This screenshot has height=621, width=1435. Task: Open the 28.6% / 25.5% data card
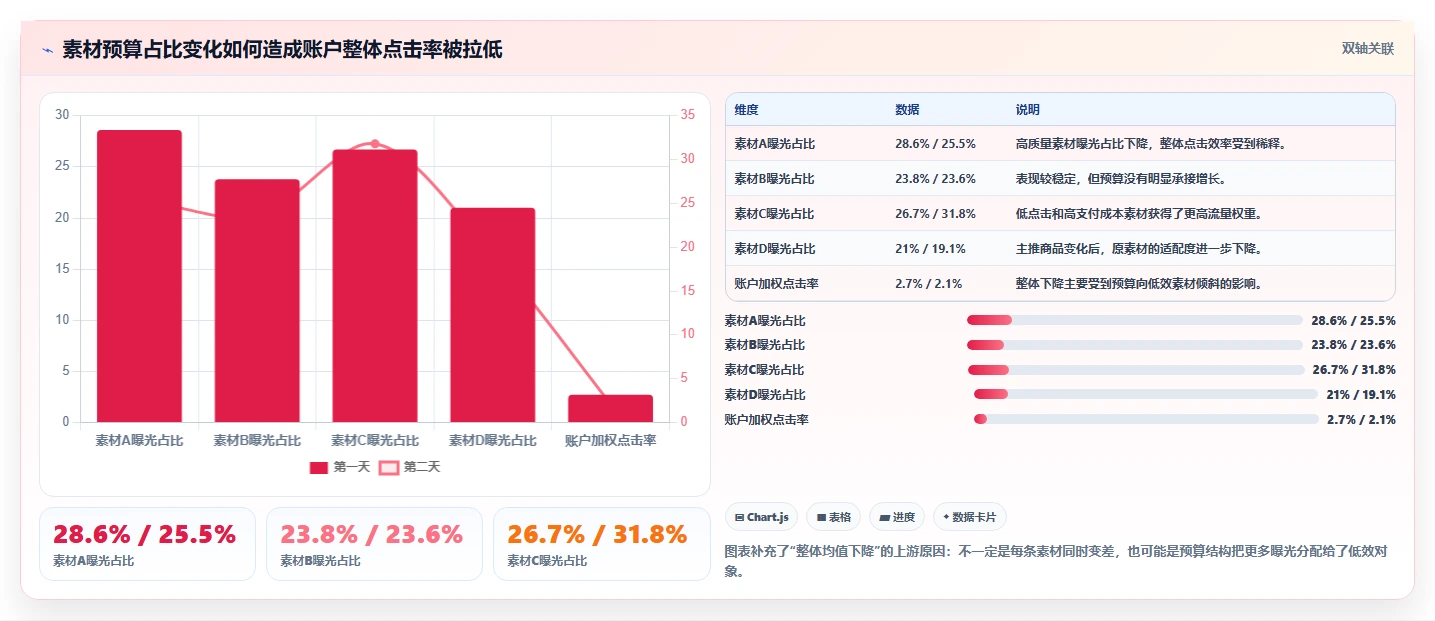tap(147, 544)
